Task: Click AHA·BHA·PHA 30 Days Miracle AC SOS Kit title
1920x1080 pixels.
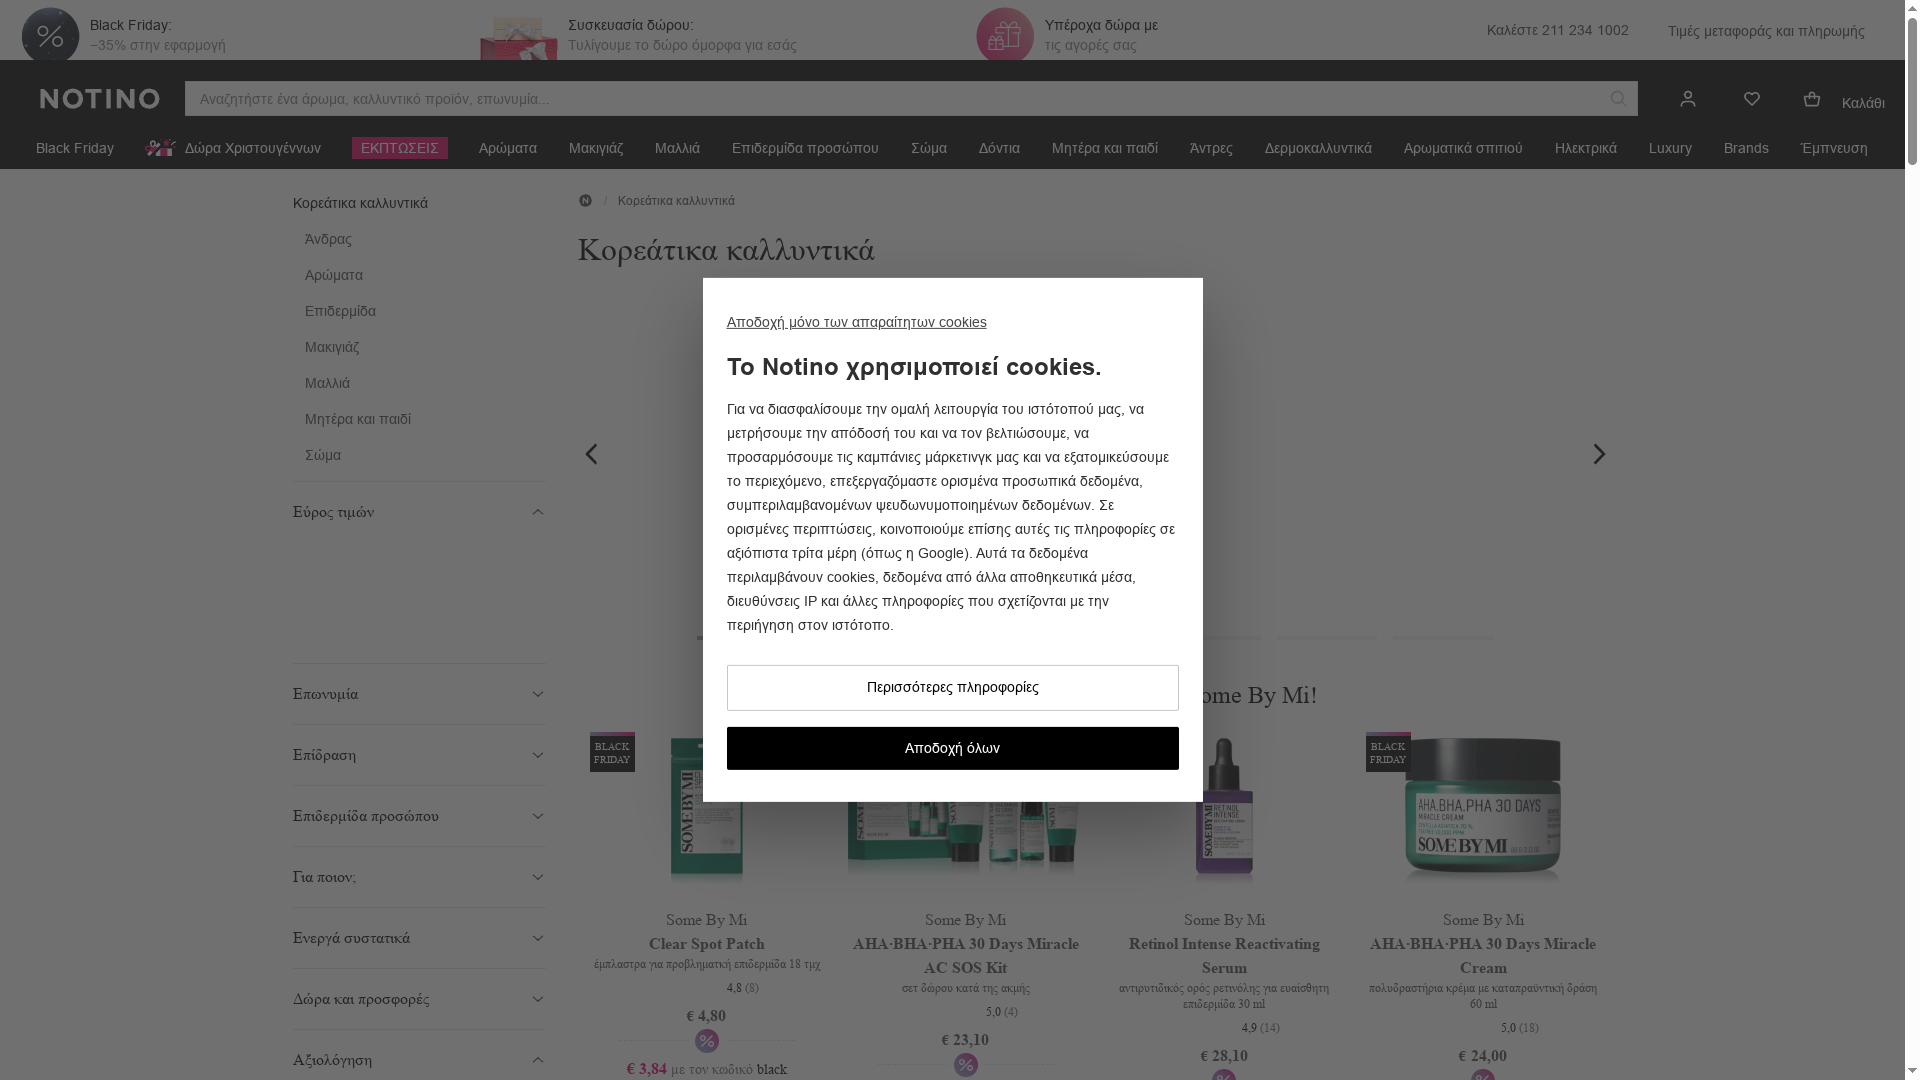Action: pos(966,956)
